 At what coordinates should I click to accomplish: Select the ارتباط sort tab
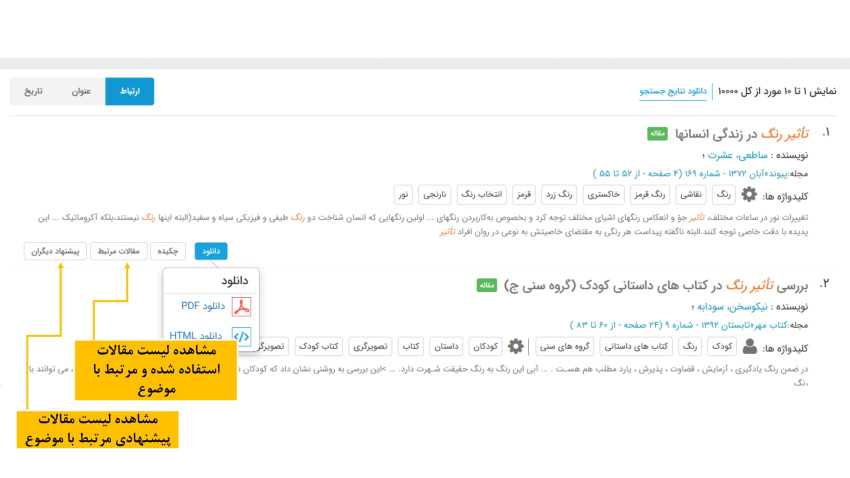130,91
